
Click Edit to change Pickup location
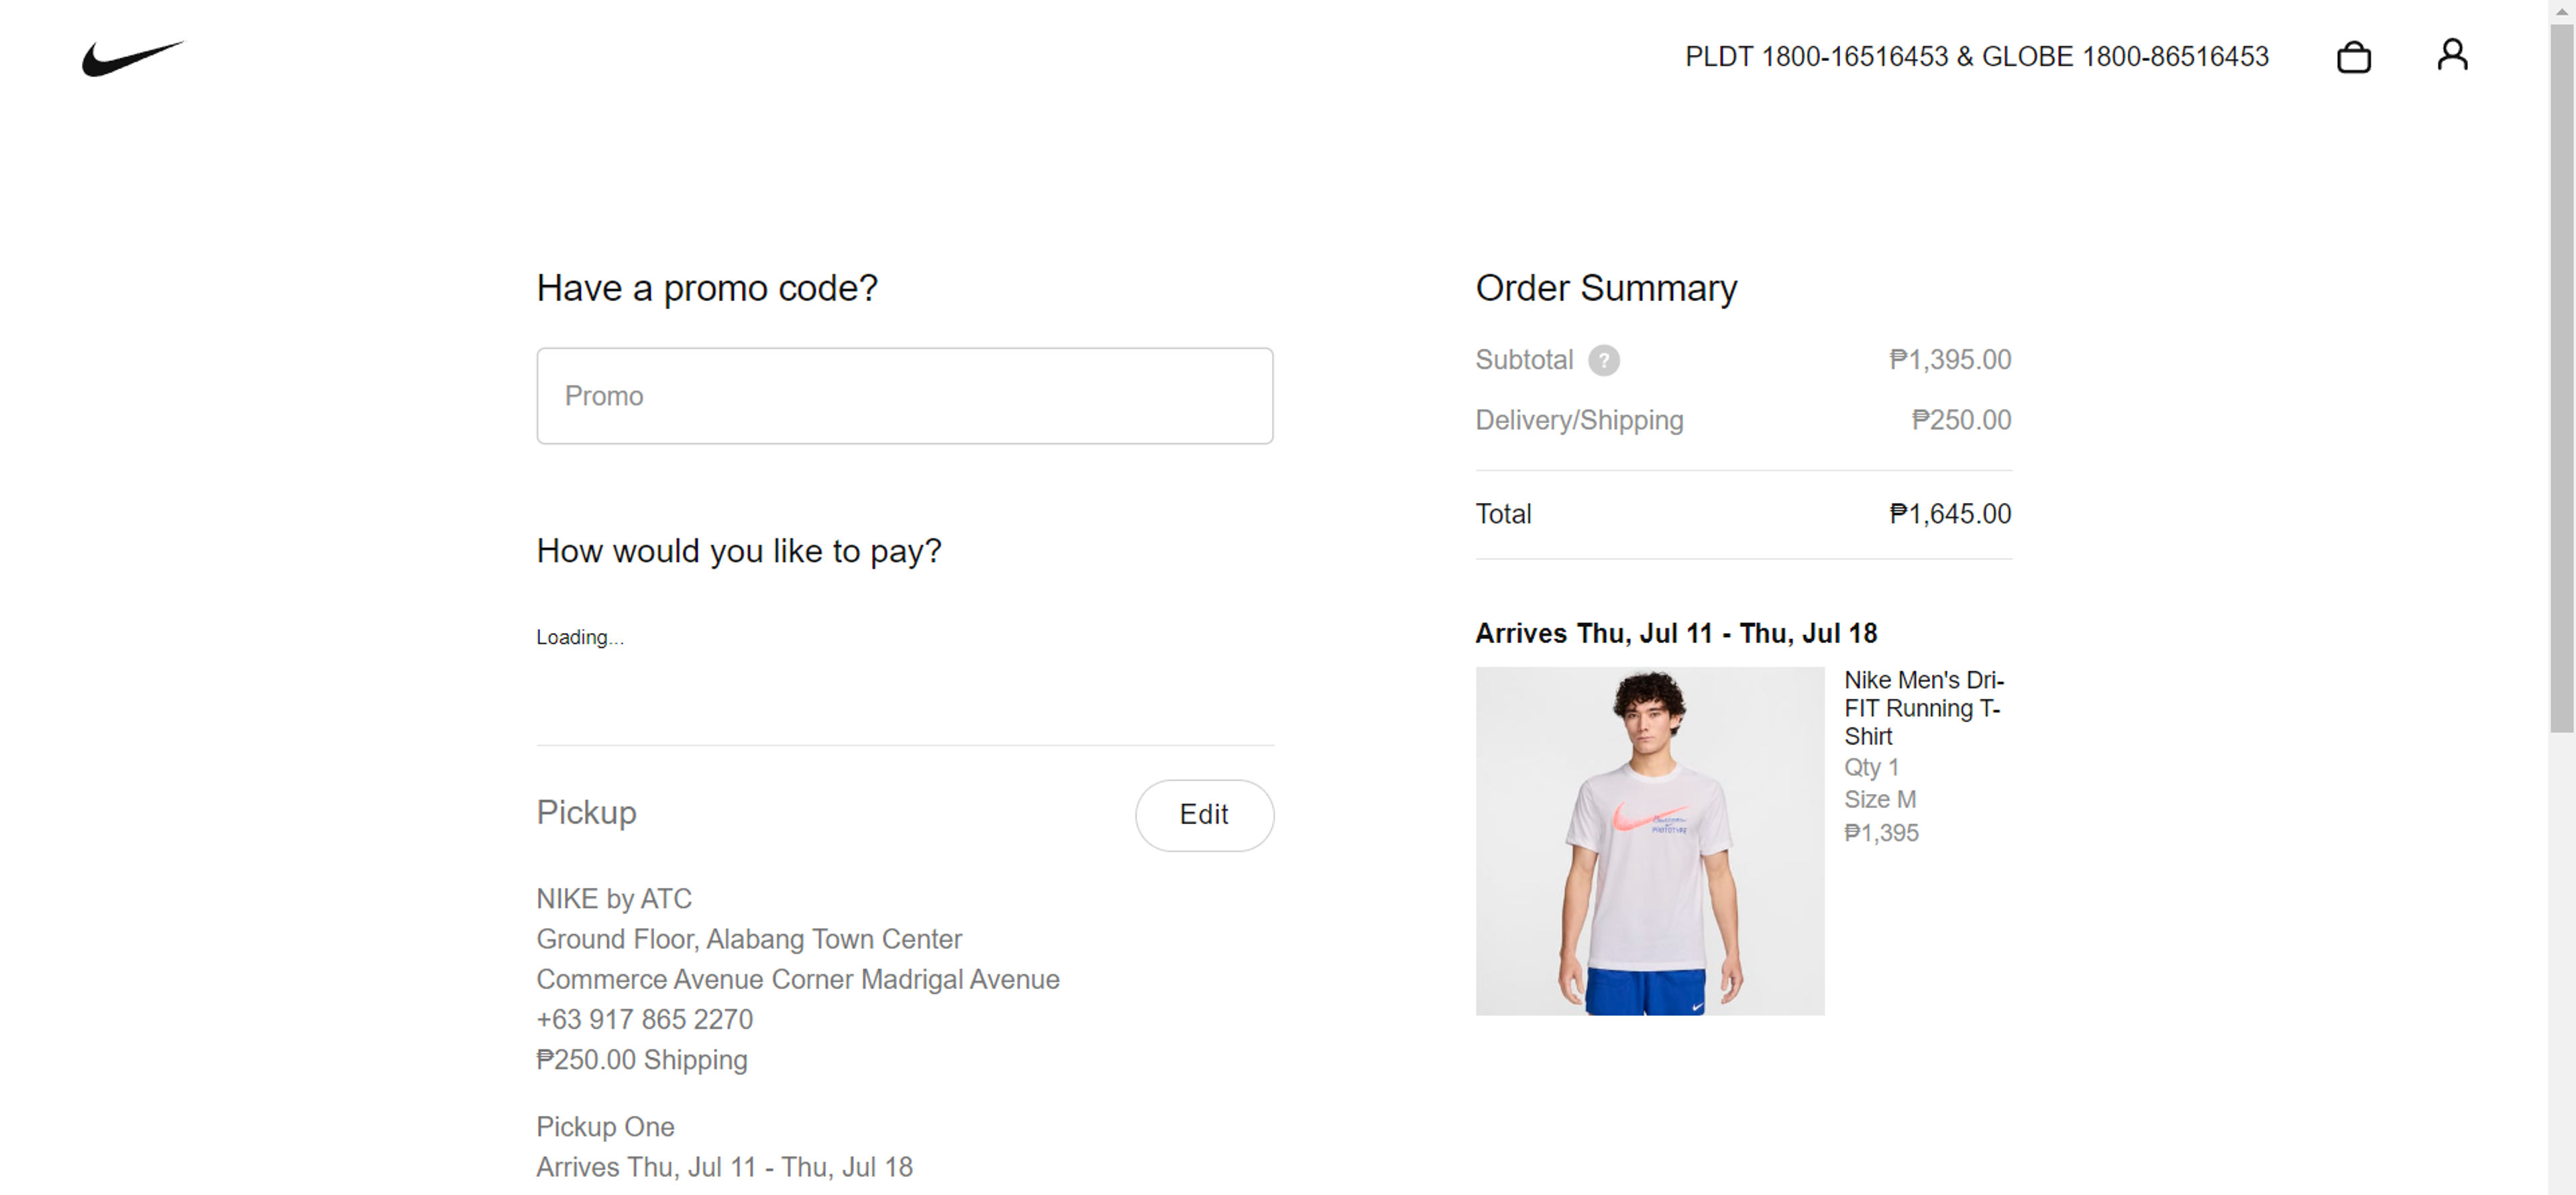click(1204, 815)
